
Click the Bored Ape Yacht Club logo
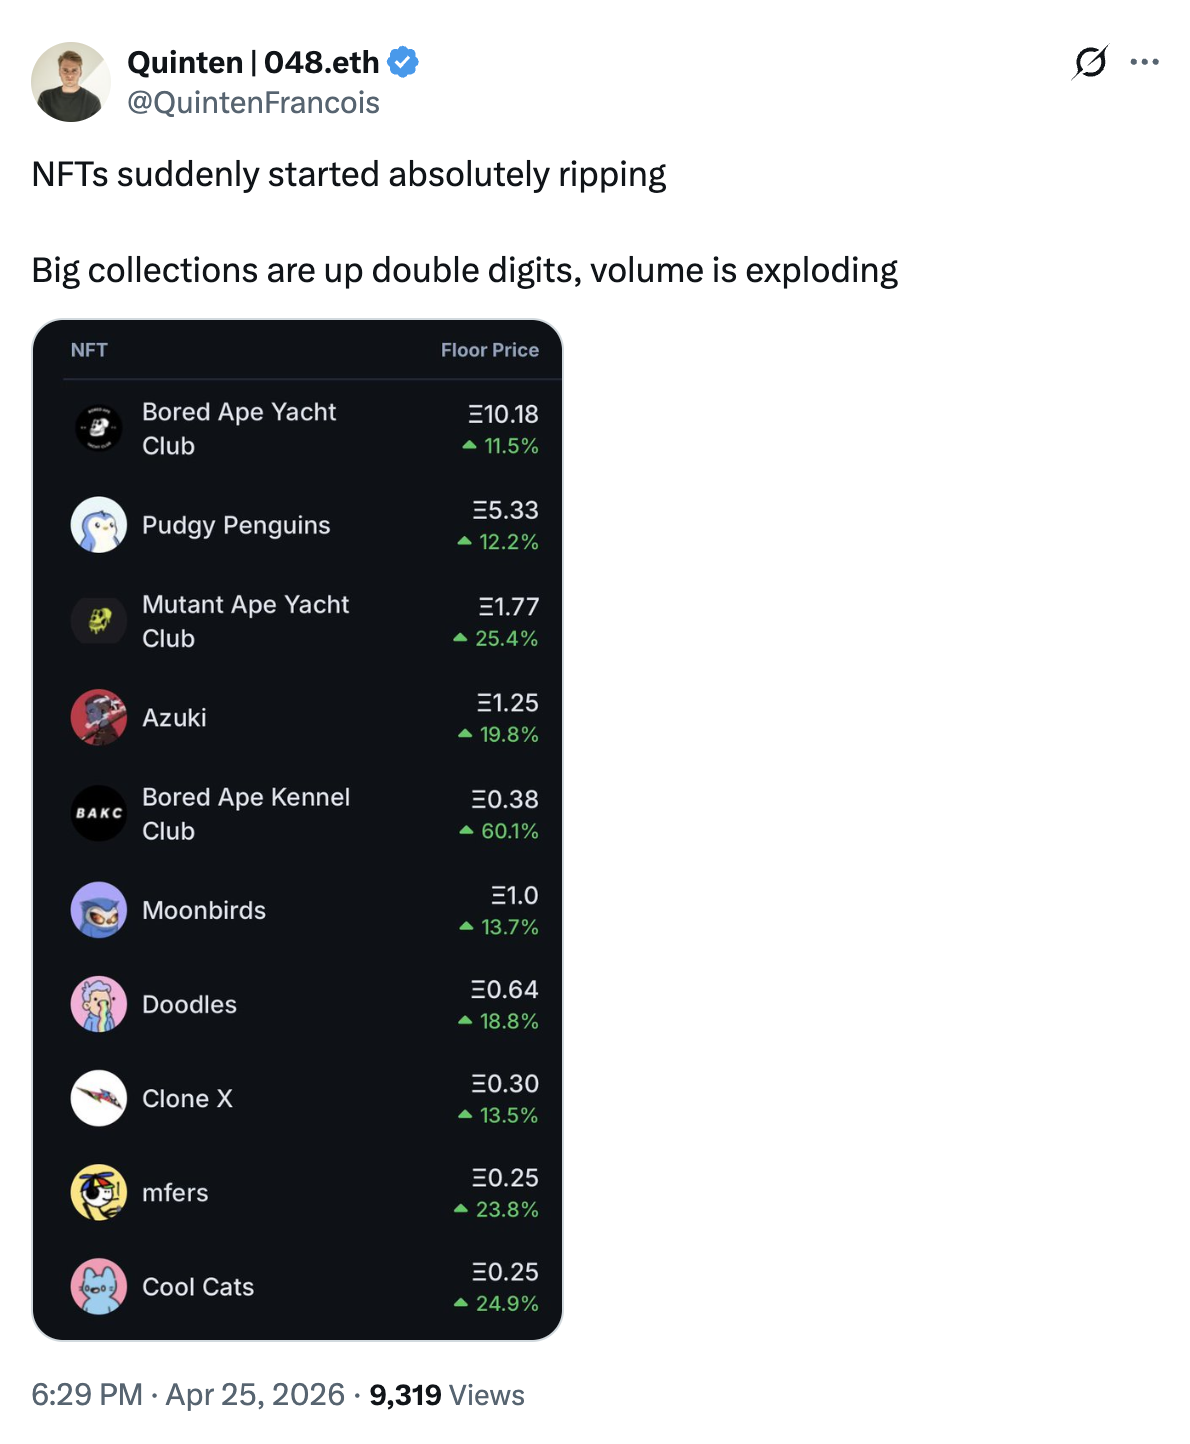99,428
